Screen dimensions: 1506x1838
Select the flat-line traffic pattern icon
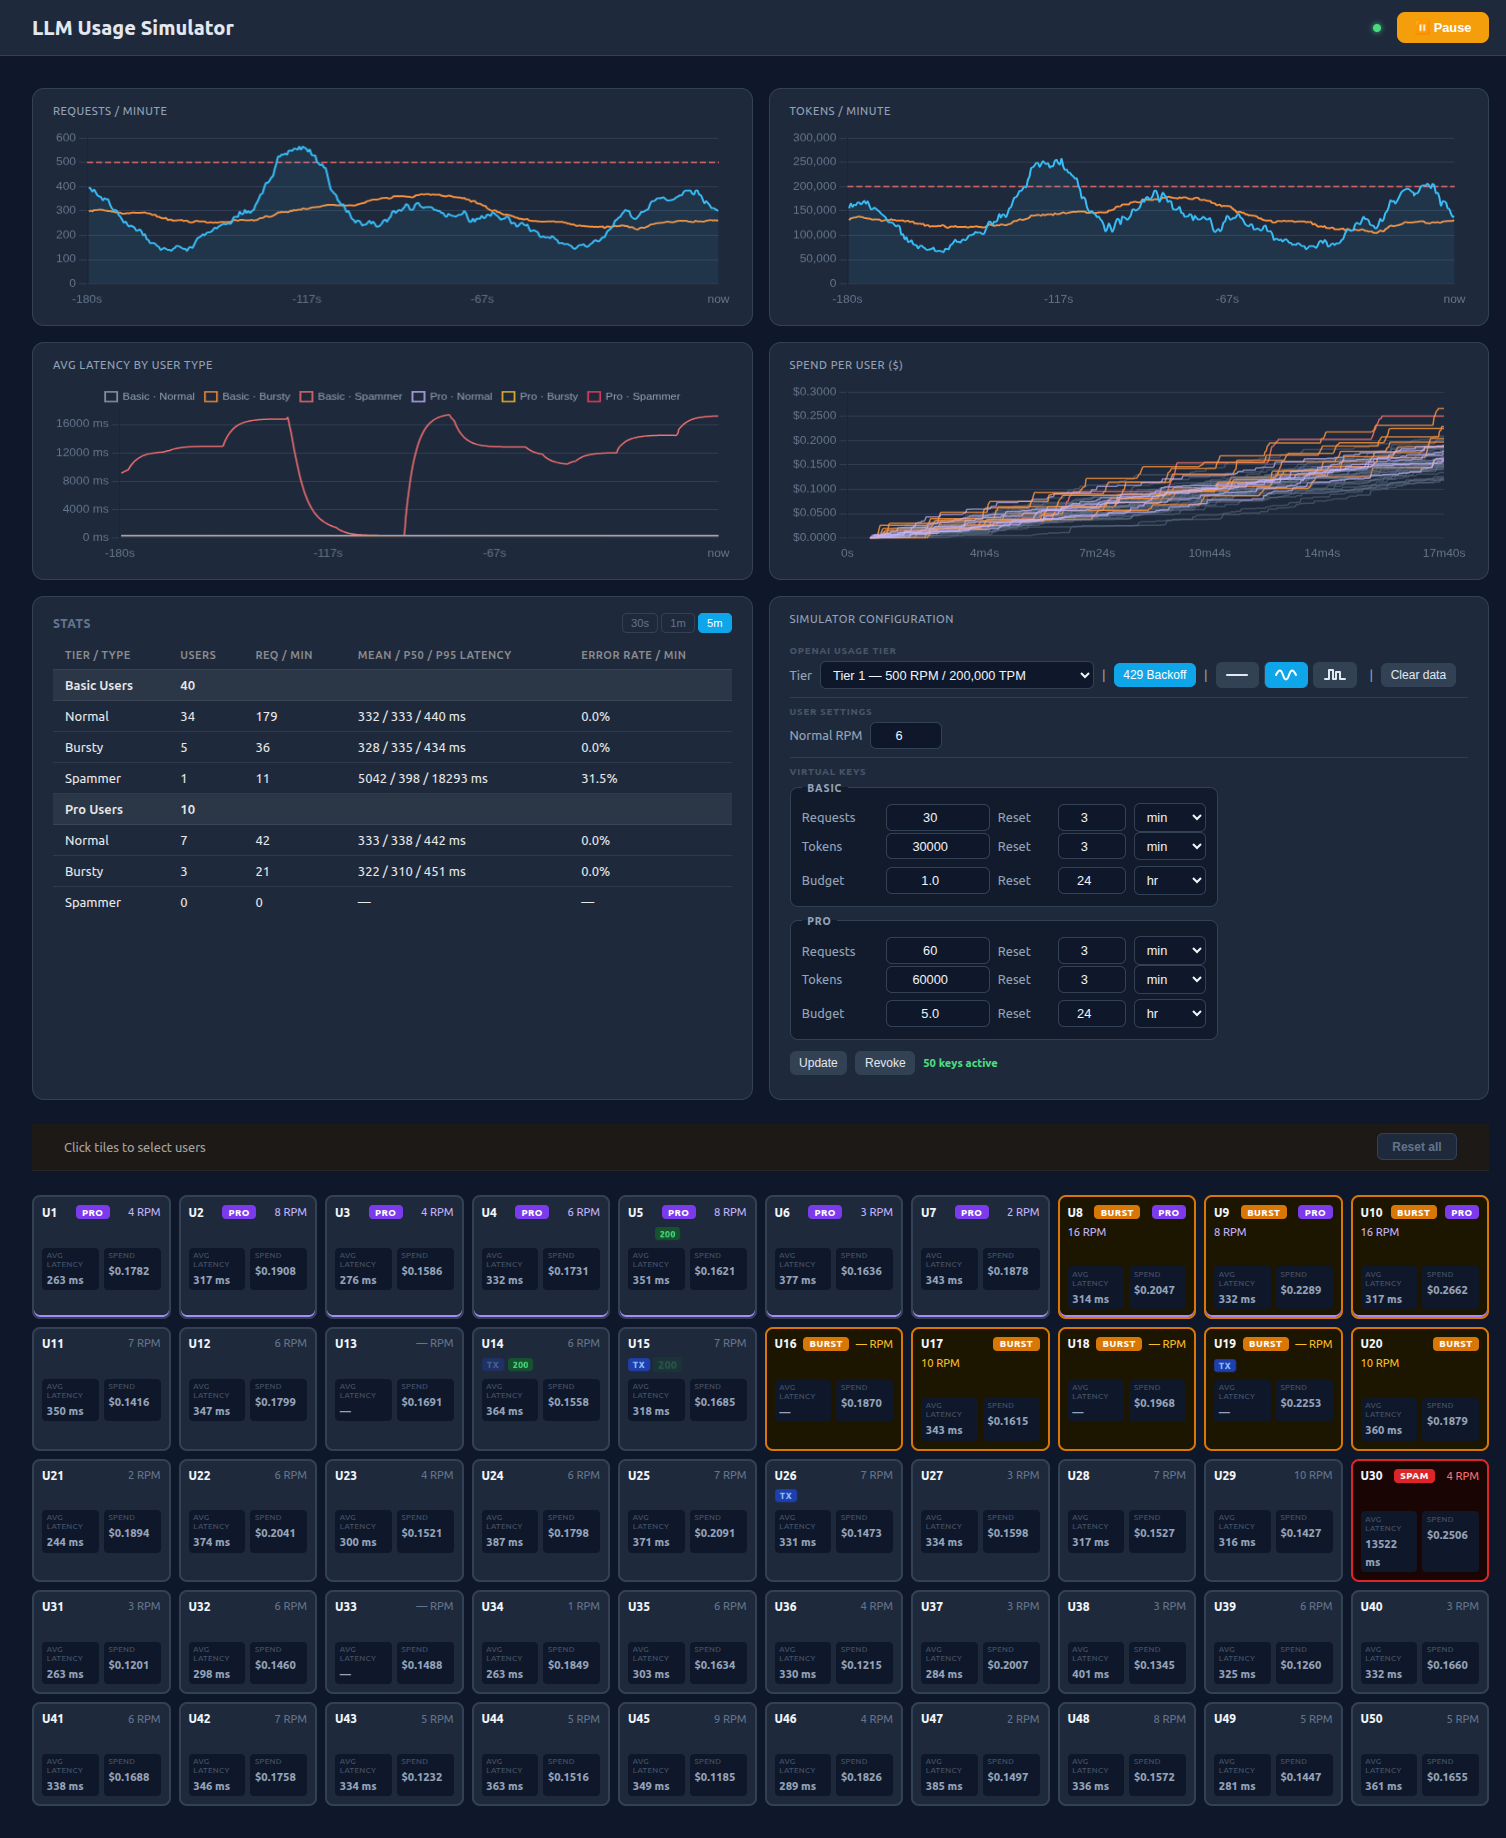pos(1236,675)
